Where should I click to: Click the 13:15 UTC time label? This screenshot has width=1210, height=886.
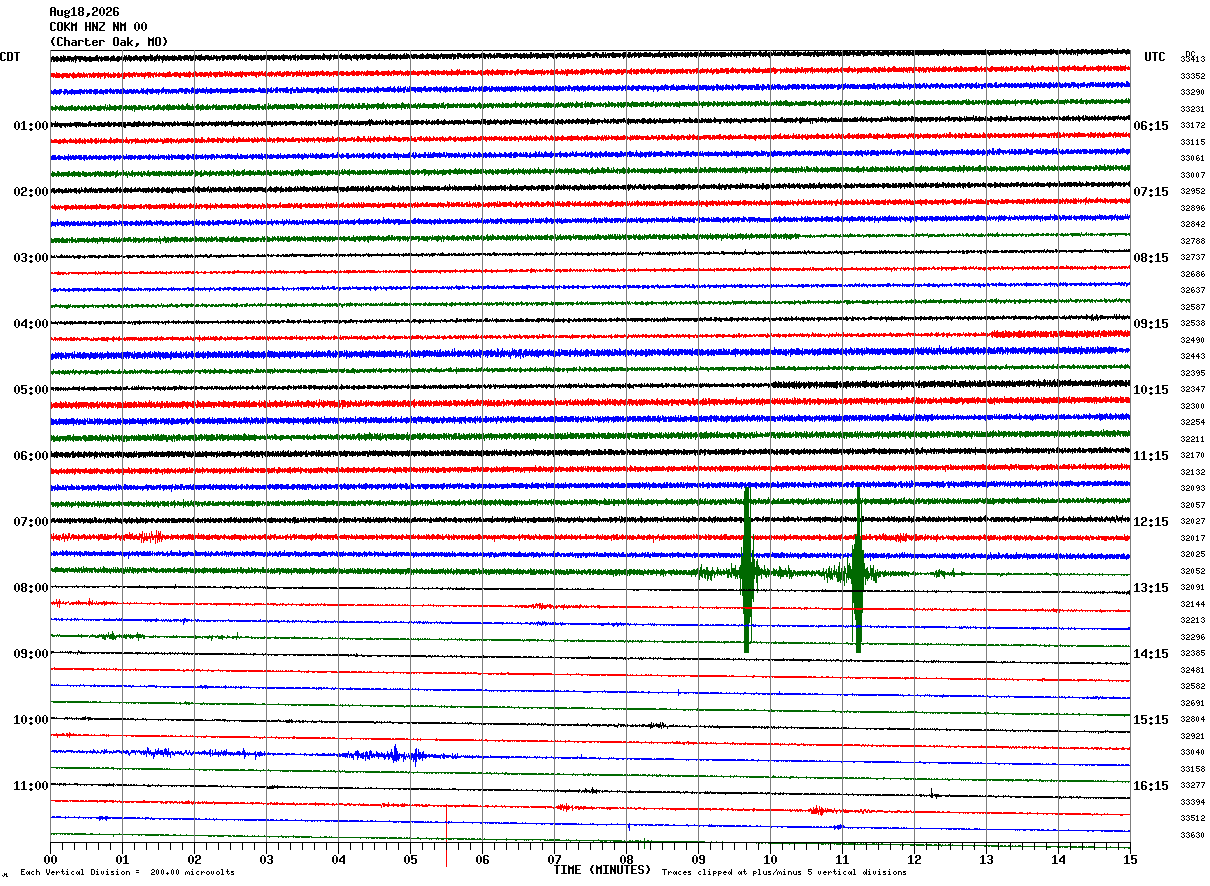pos(1151,588)
